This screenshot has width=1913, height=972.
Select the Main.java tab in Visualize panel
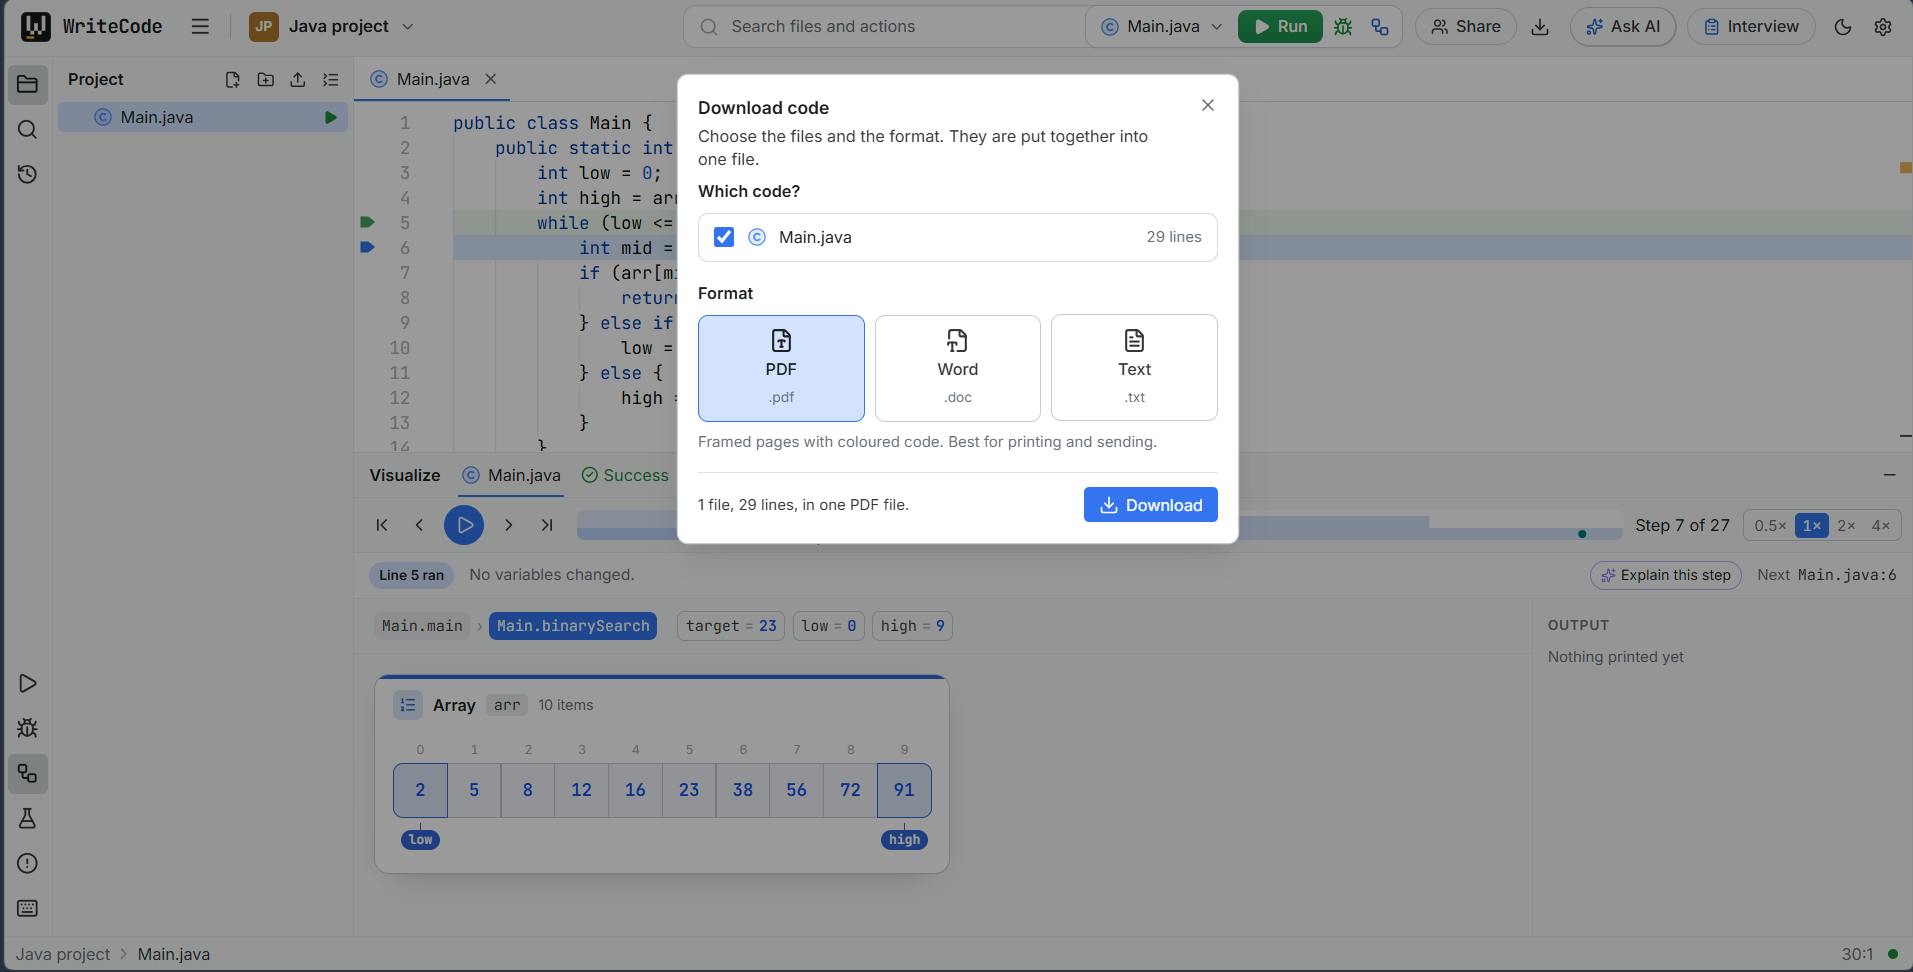[512, 476]
